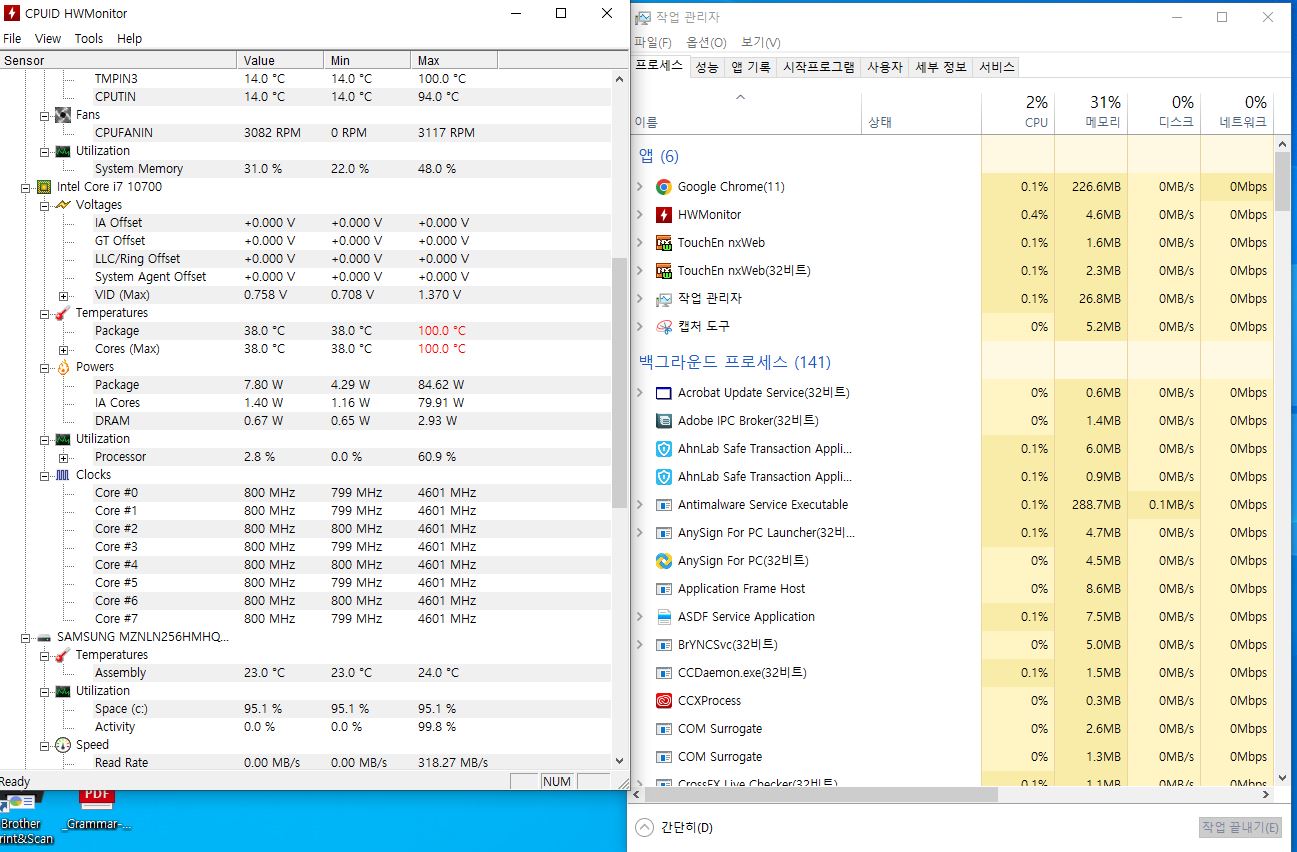1297x852 pixels.
Task: Collapse the Clocks node in HWMonitor
Action: 45,475
